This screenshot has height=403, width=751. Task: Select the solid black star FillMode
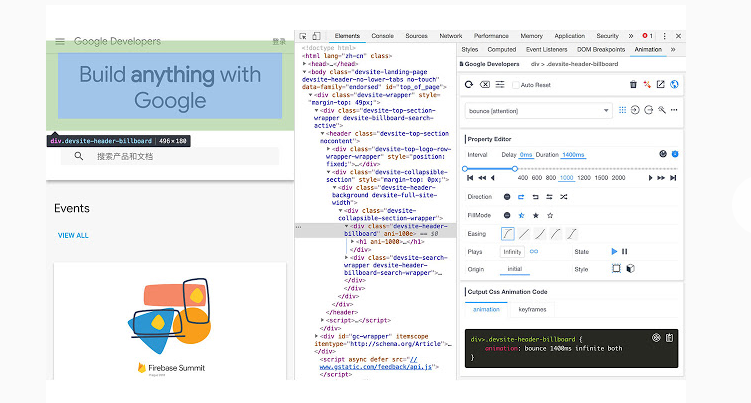536,215
